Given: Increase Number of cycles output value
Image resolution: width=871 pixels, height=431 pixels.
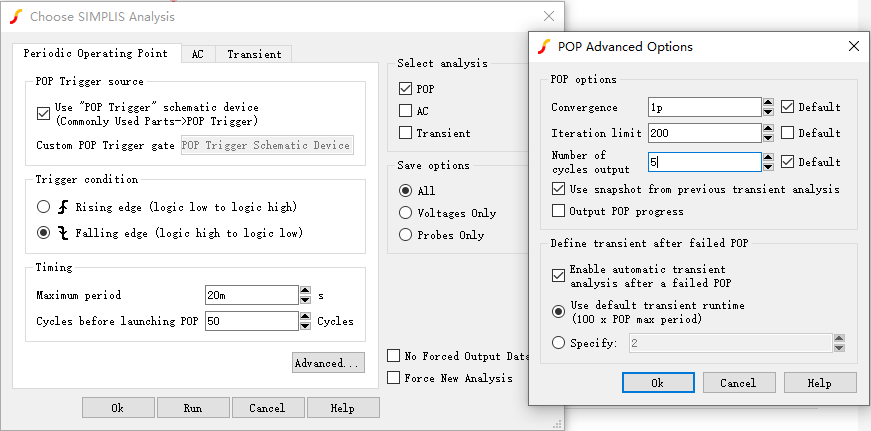Looking at the screenshot, I should point(768,157).
